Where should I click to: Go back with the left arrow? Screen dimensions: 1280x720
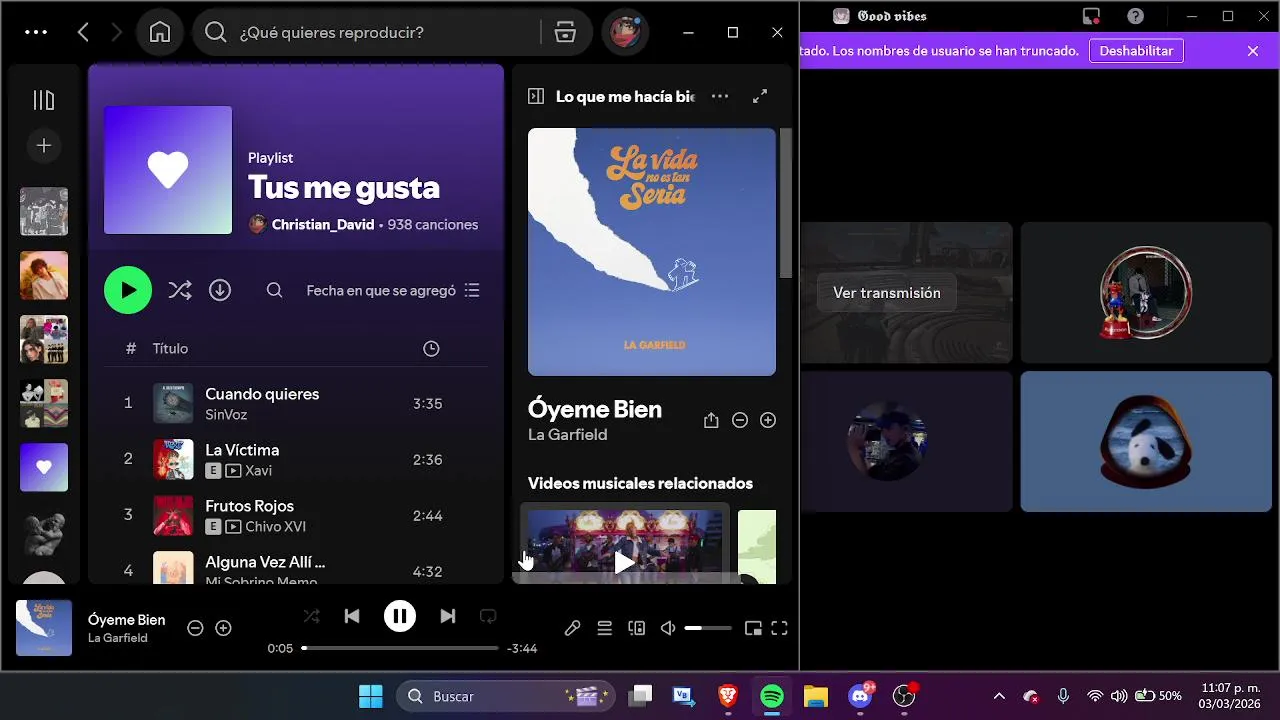[x=83, y=32]
